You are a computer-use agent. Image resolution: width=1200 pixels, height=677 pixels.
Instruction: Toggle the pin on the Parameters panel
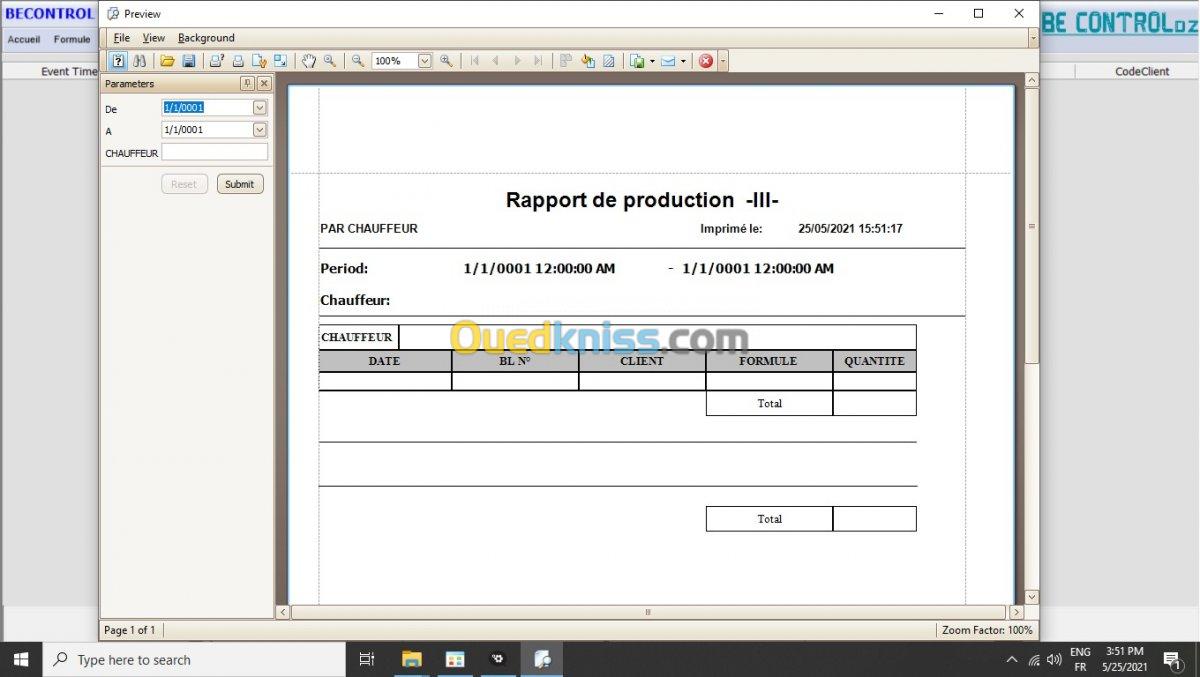pyautogui.click(x=247, y=84)
